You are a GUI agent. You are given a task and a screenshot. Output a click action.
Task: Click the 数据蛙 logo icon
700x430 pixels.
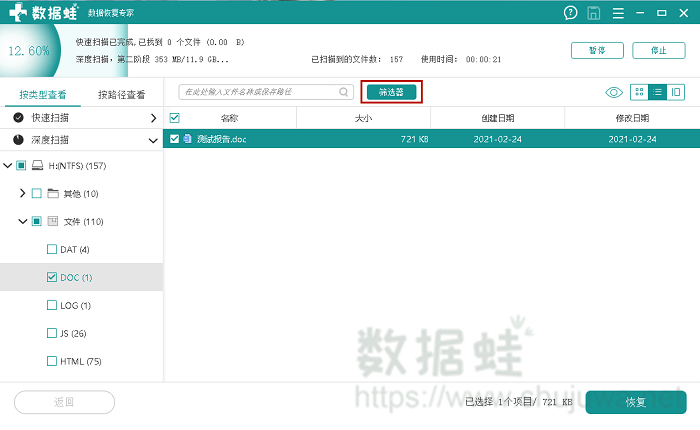coord(17,12)
